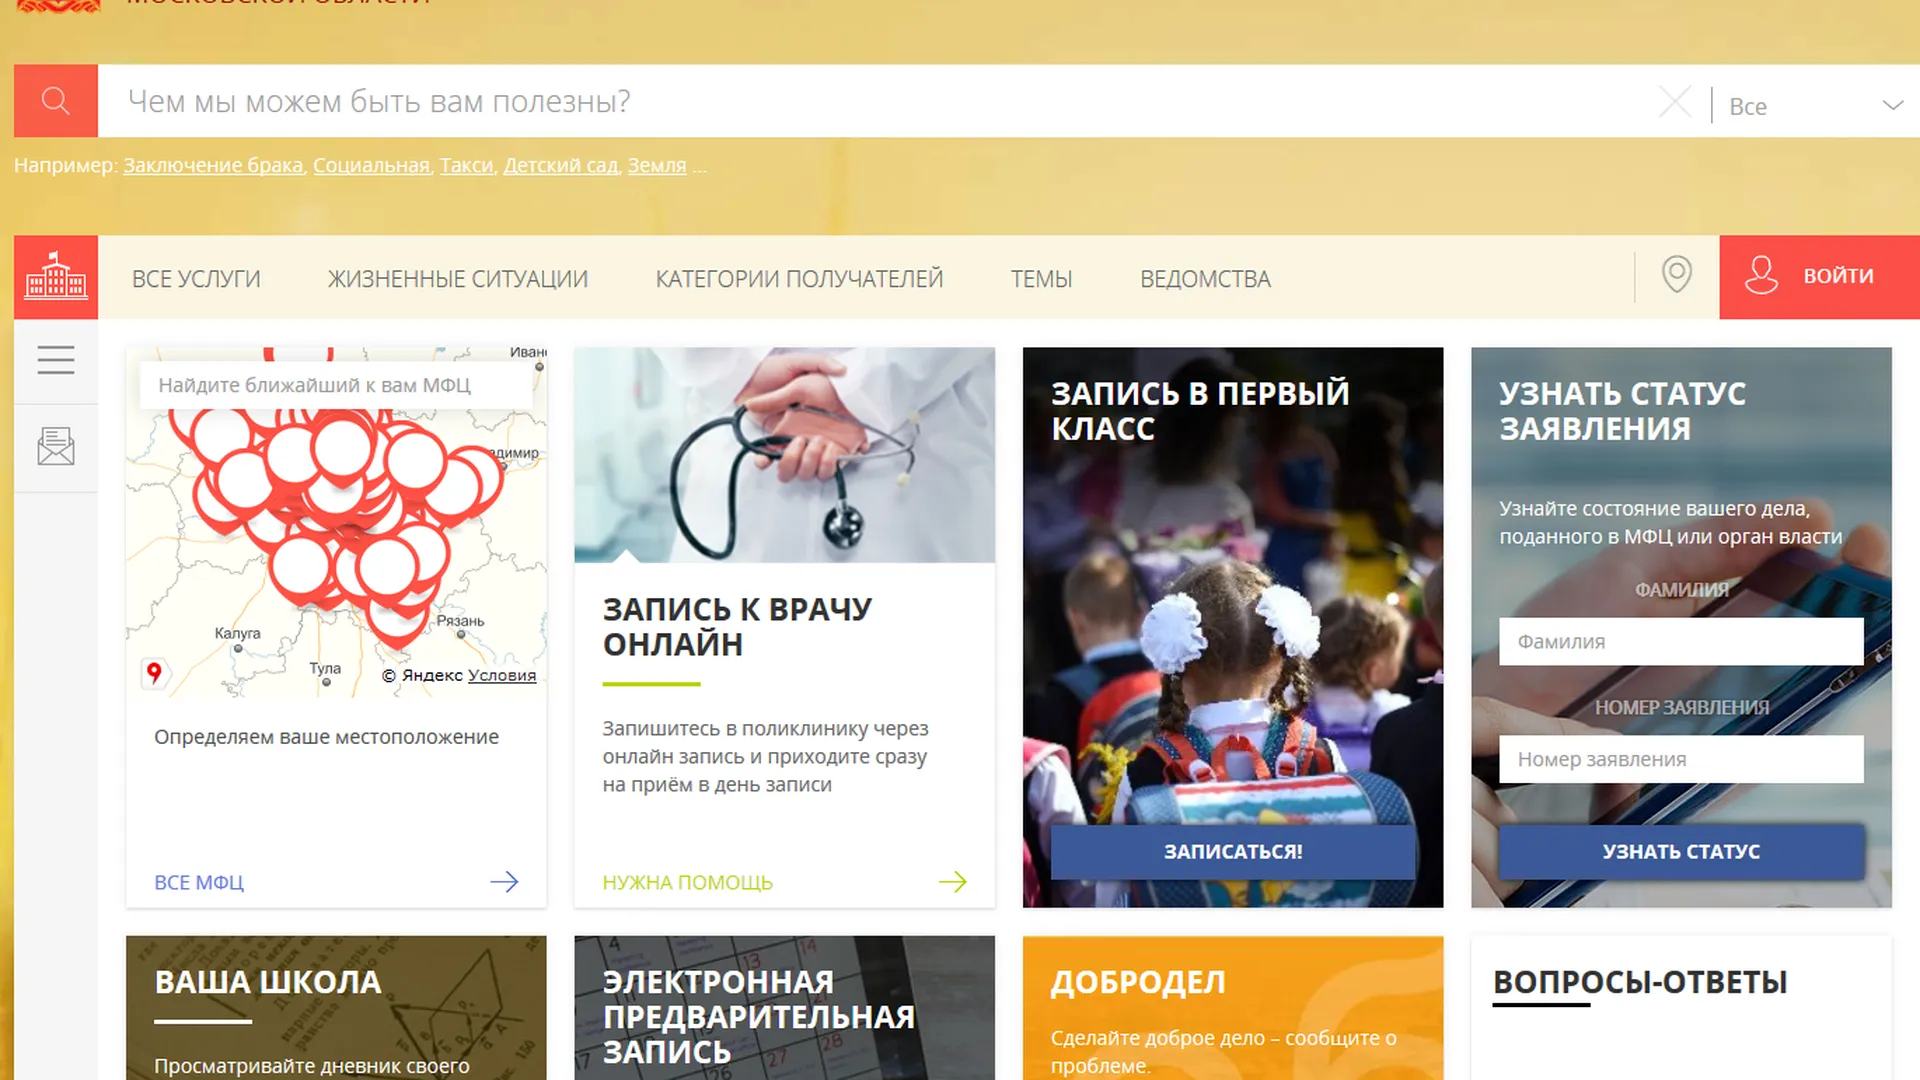Click the УЗНАТЬ СТАТУС button
Image resolution: width=1920 pixels, height=1080 pixels.
click(1681, 852)
